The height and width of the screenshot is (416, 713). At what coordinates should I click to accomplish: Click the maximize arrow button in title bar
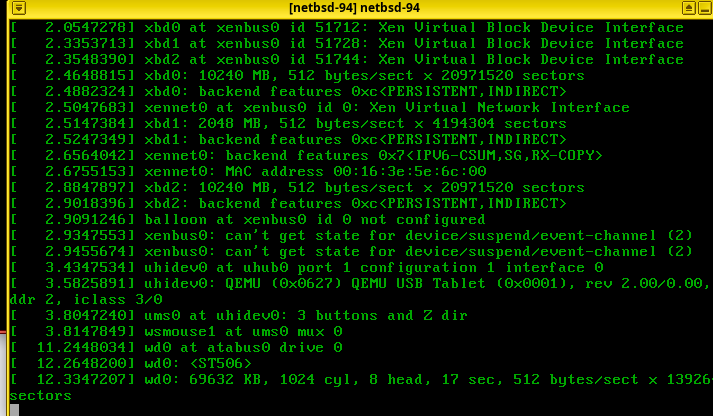pyautogui.click(x=688, y=8)
